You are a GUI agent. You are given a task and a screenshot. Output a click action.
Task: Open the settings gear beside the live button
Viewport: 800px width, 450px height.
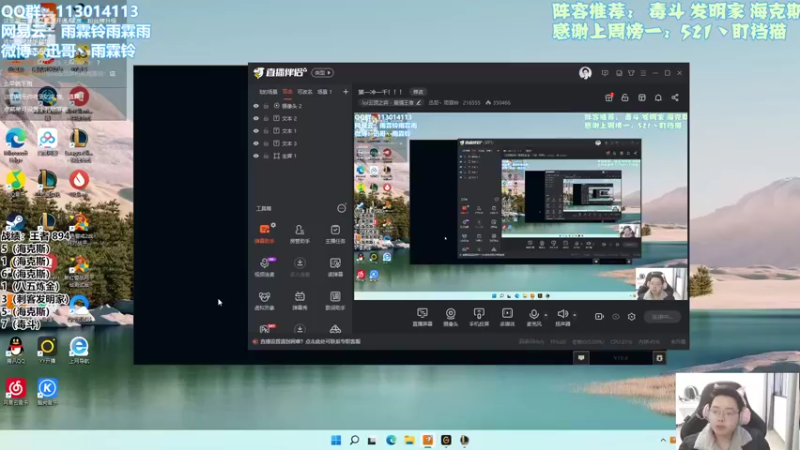pos(632,317)
